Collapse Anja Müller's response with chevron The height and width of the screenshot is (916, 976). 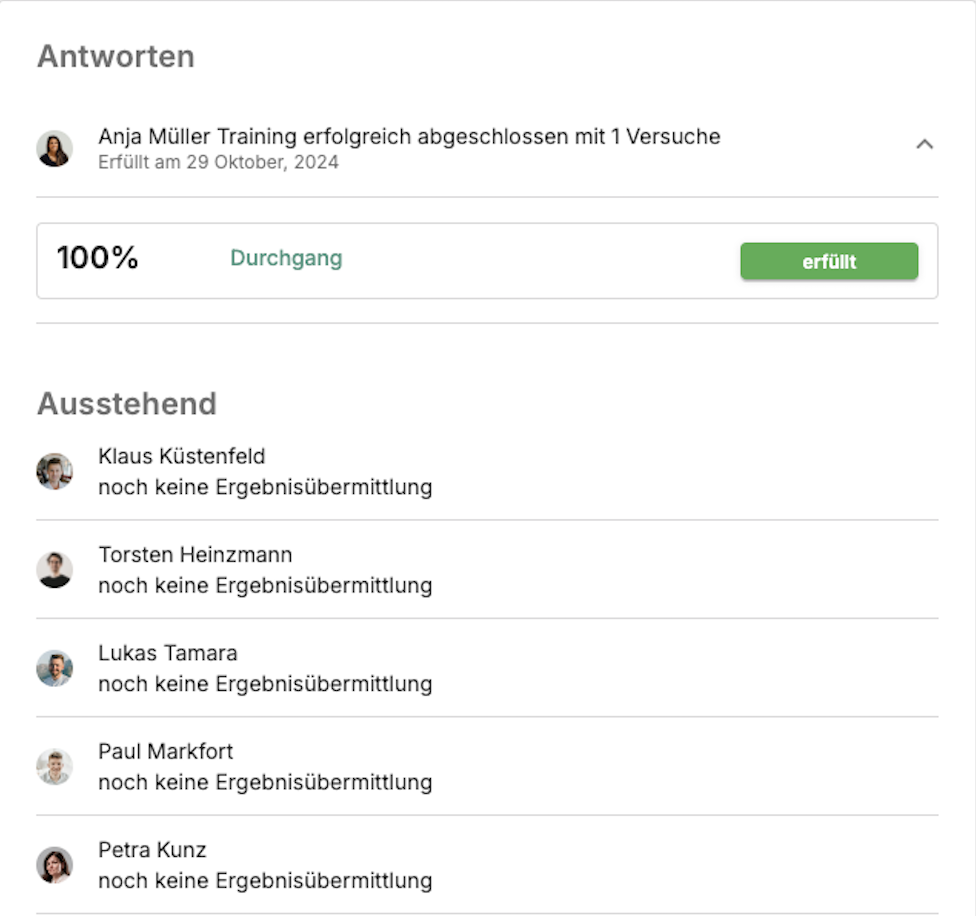(925, 145)
